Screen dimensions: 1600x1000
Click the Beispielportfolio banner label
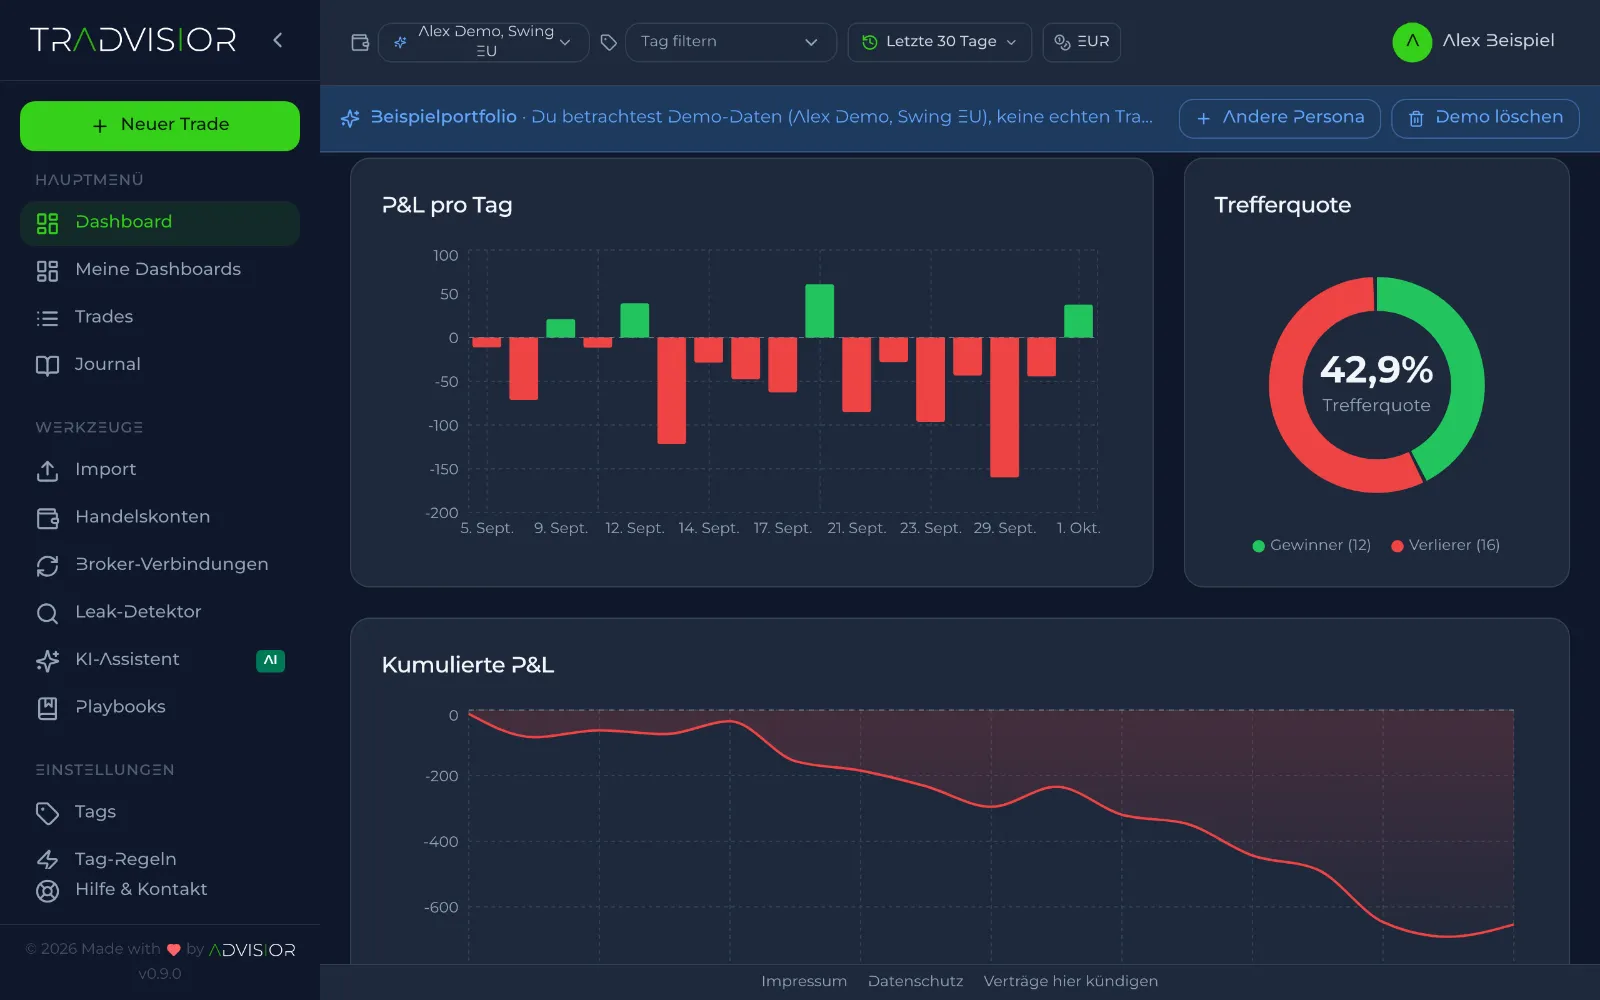[x=443, y=117]
